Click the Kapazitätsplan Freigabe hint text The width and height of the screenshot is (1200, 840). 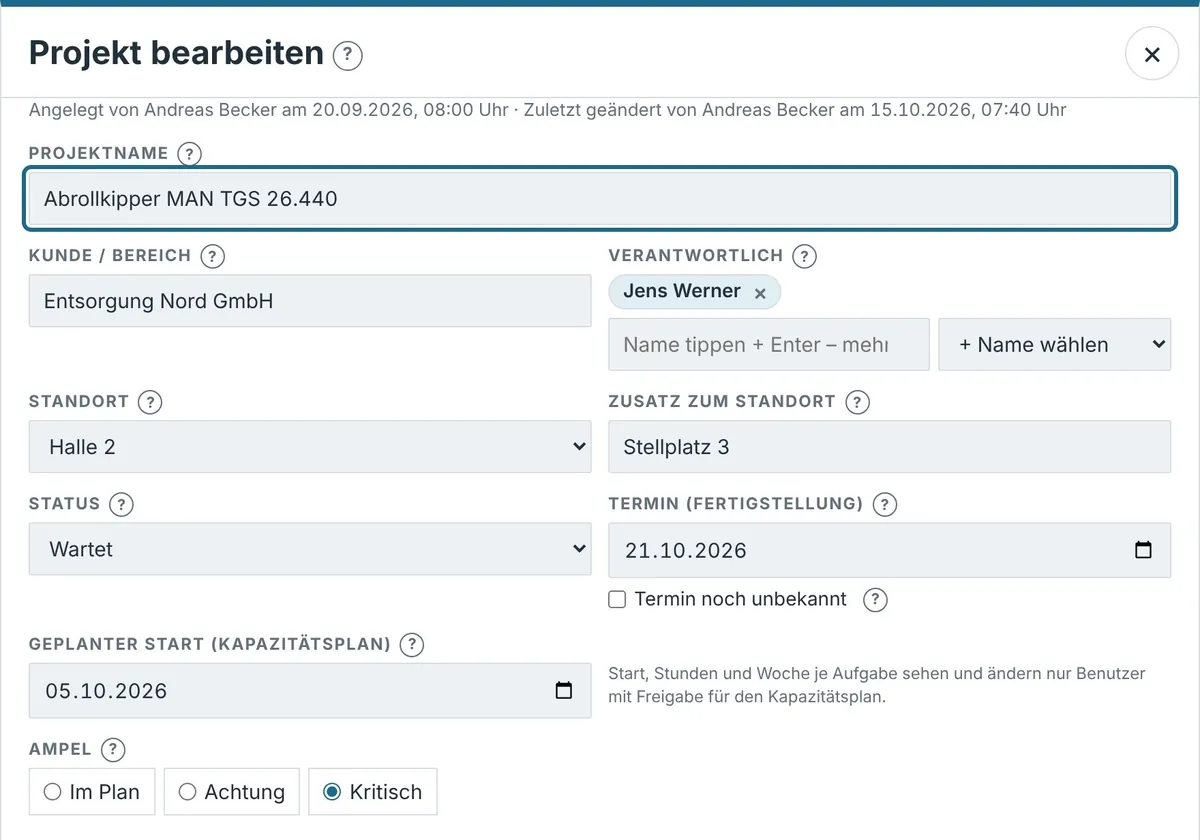pos(877,685)
